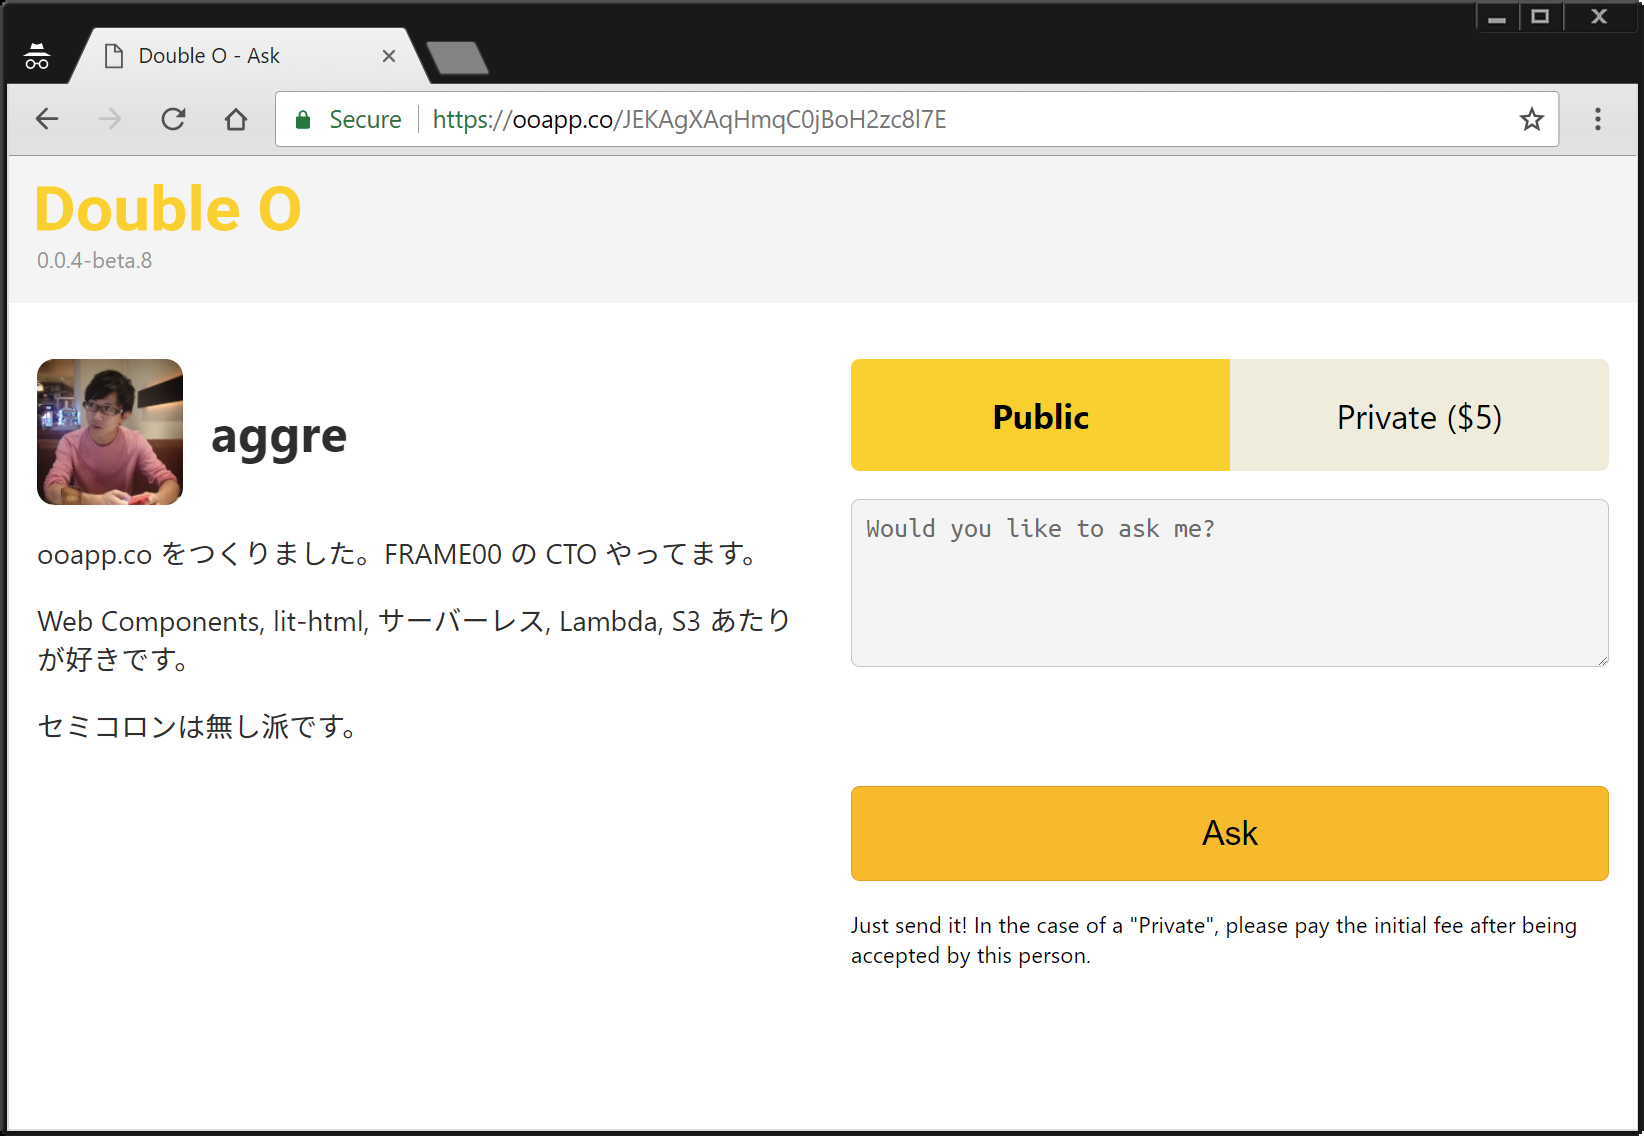Go to the browser home page

[x=236, y=120]
